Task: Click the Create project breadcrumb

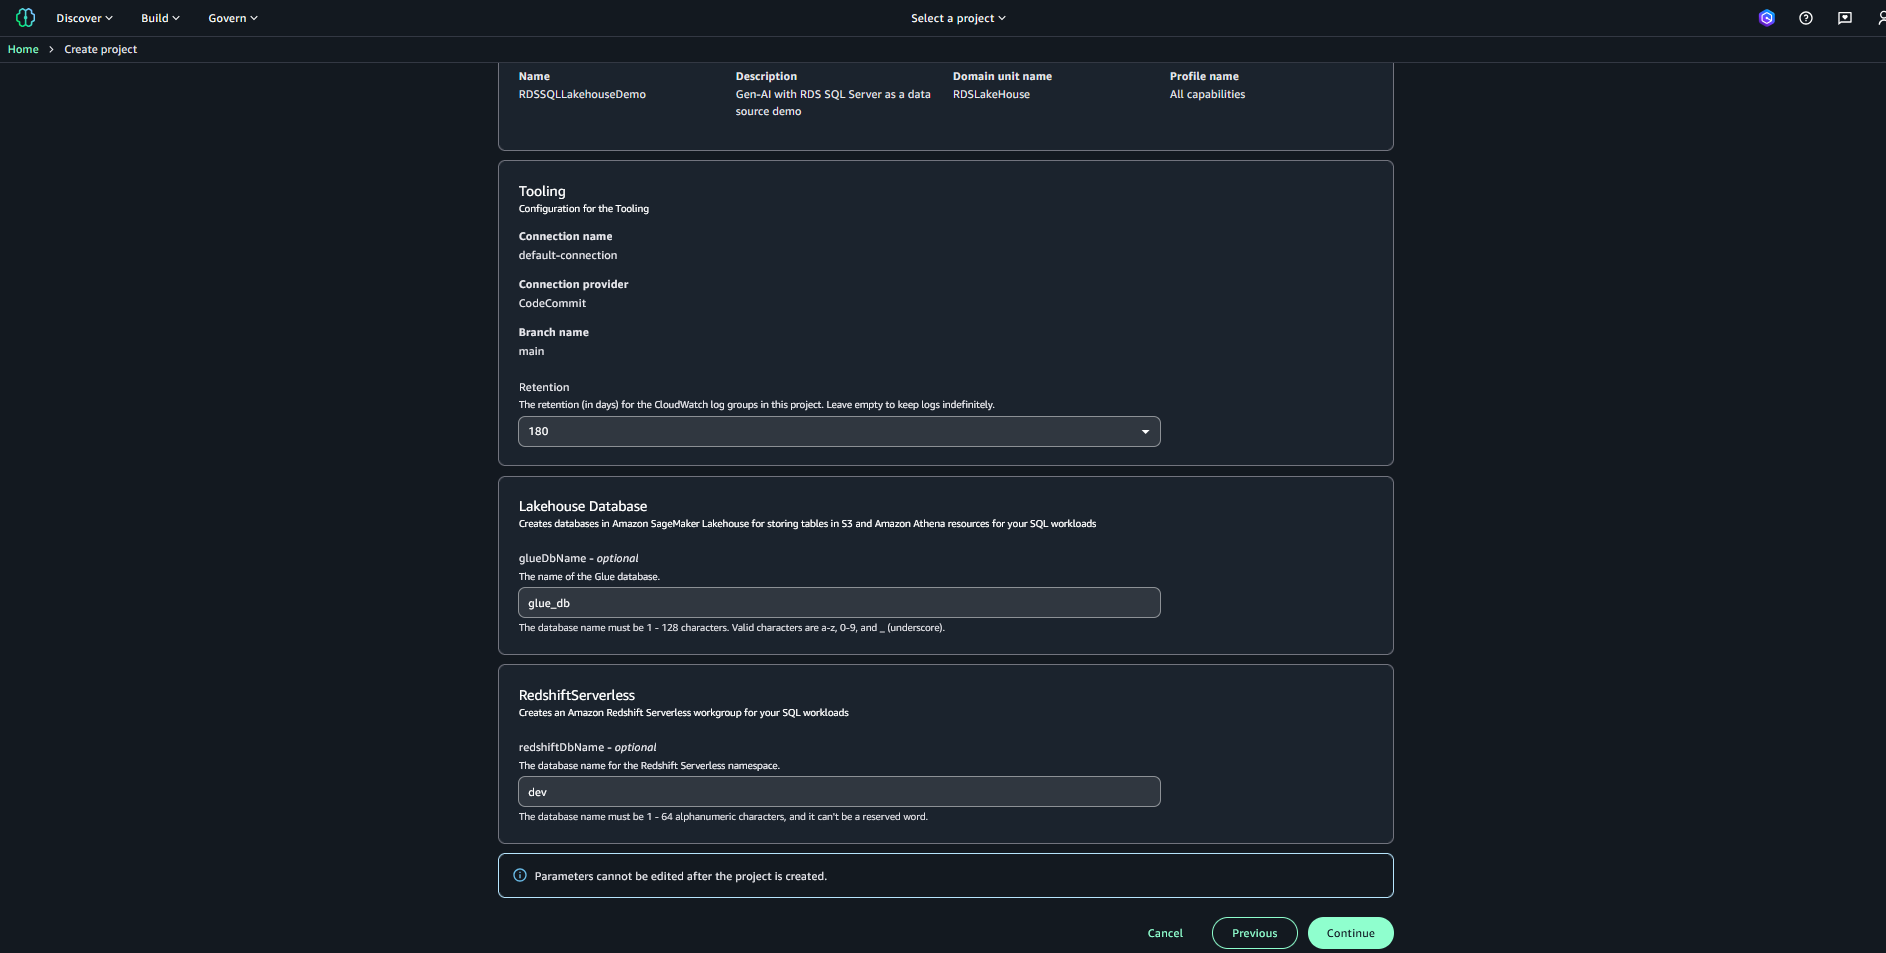Action: point(101,49)
